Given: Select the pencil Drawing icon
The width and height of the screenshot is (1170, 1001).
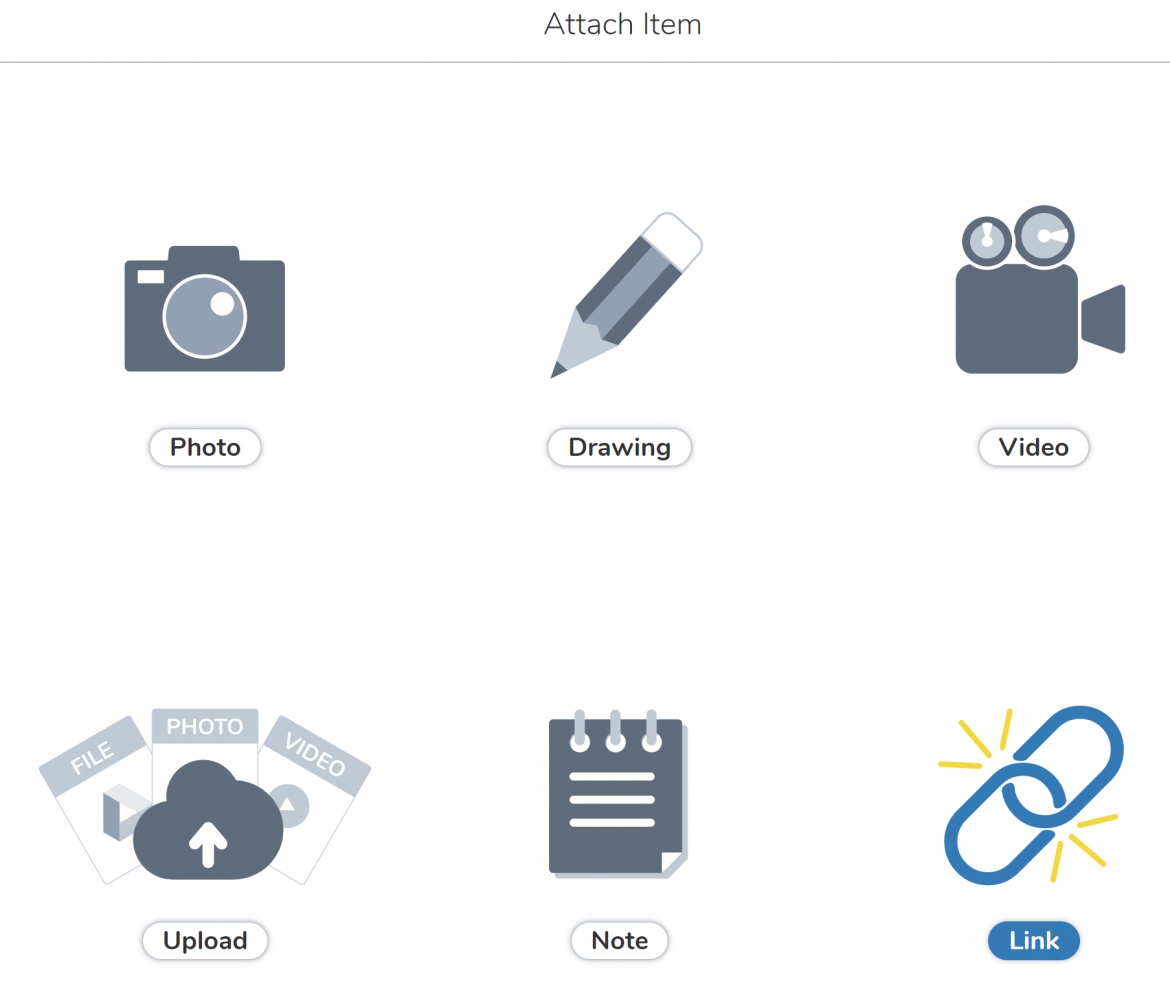Looking at the screenshot, I should click(626, 295).
